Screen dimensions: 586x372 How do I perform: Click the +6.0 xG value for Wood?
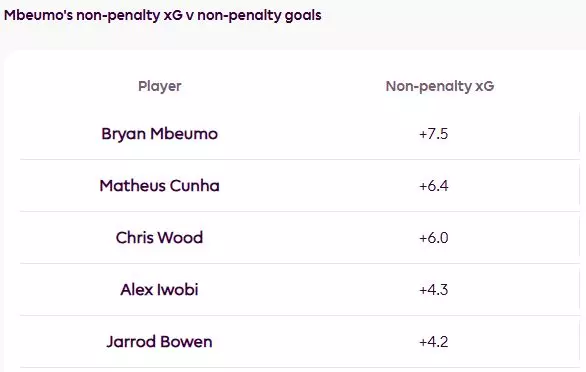pyautogui.click(x=434, y=238)
